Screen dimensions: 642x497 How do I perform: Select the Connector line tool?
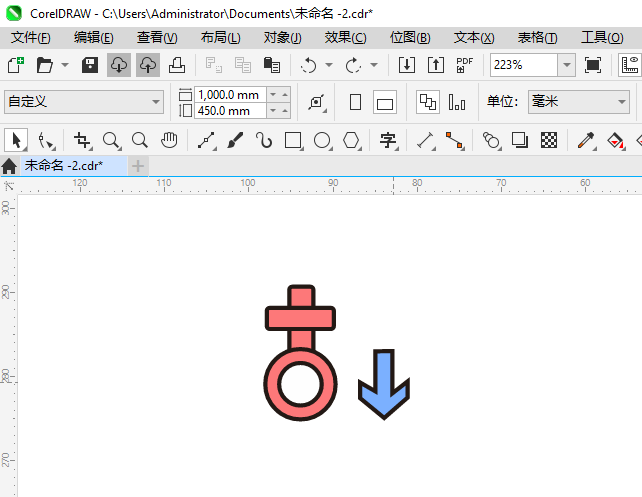[x=454, y=140]
